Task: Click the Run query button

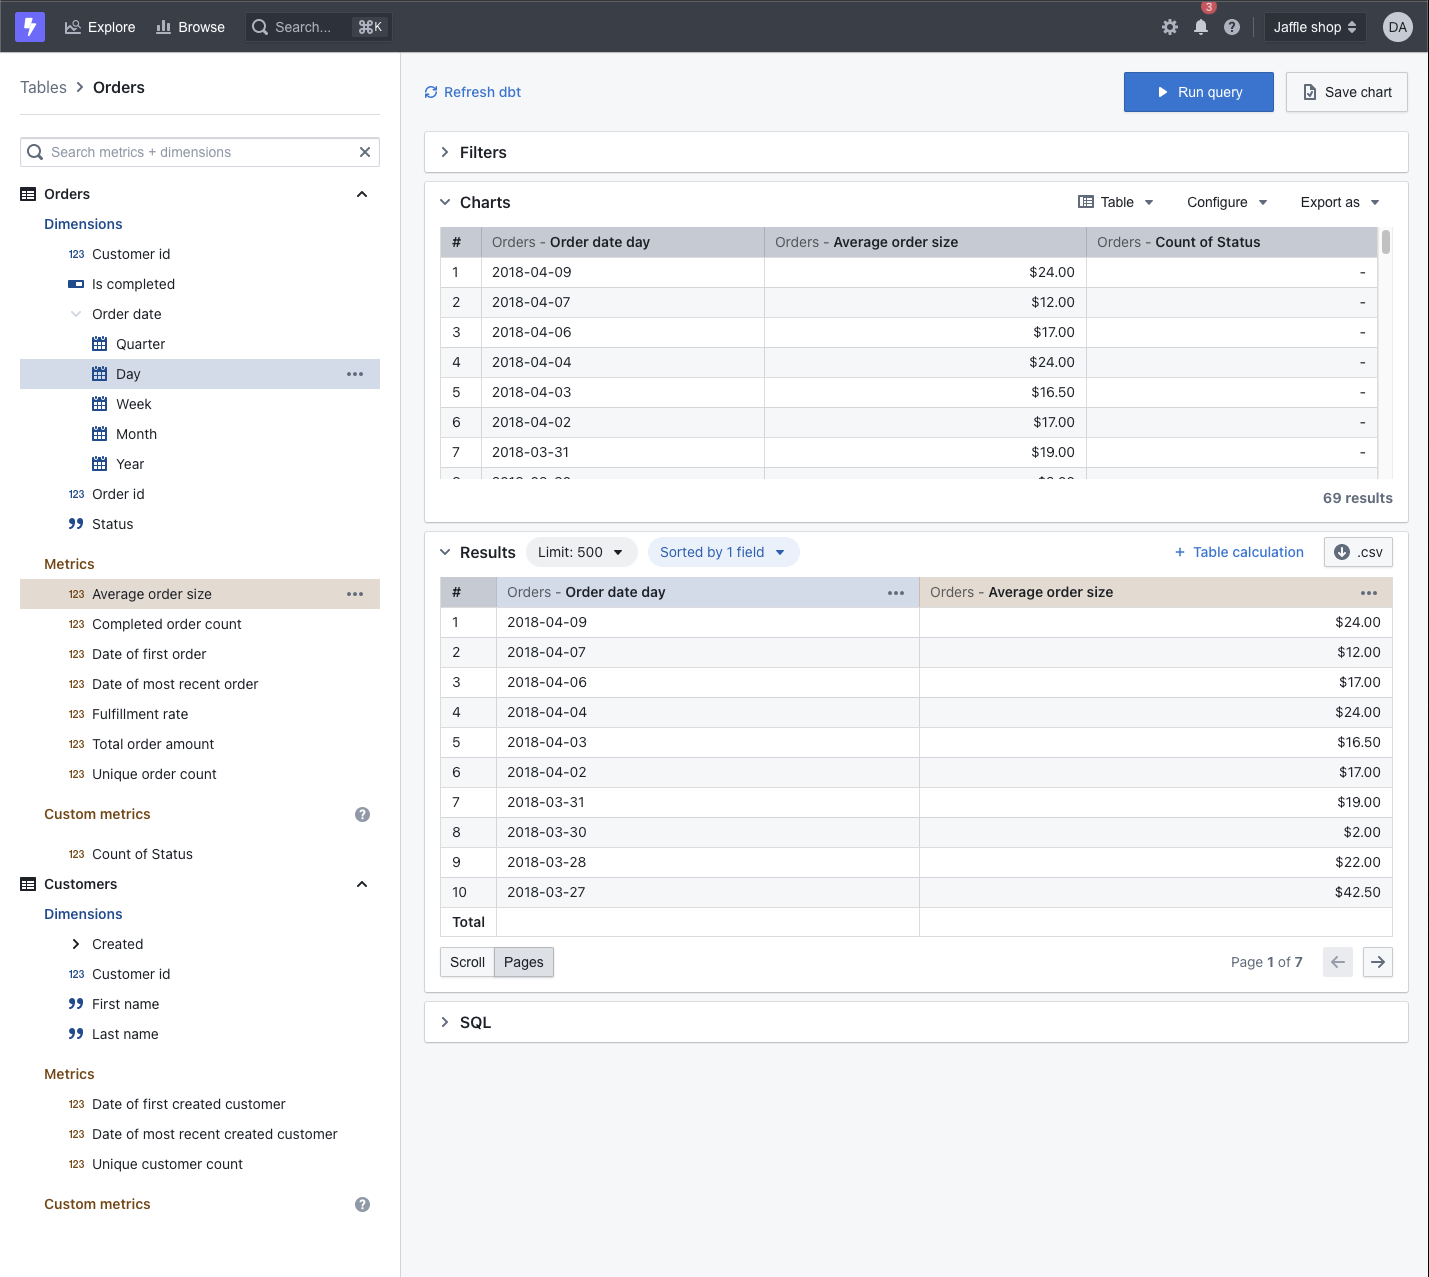Action: [x=1198, y=91]
